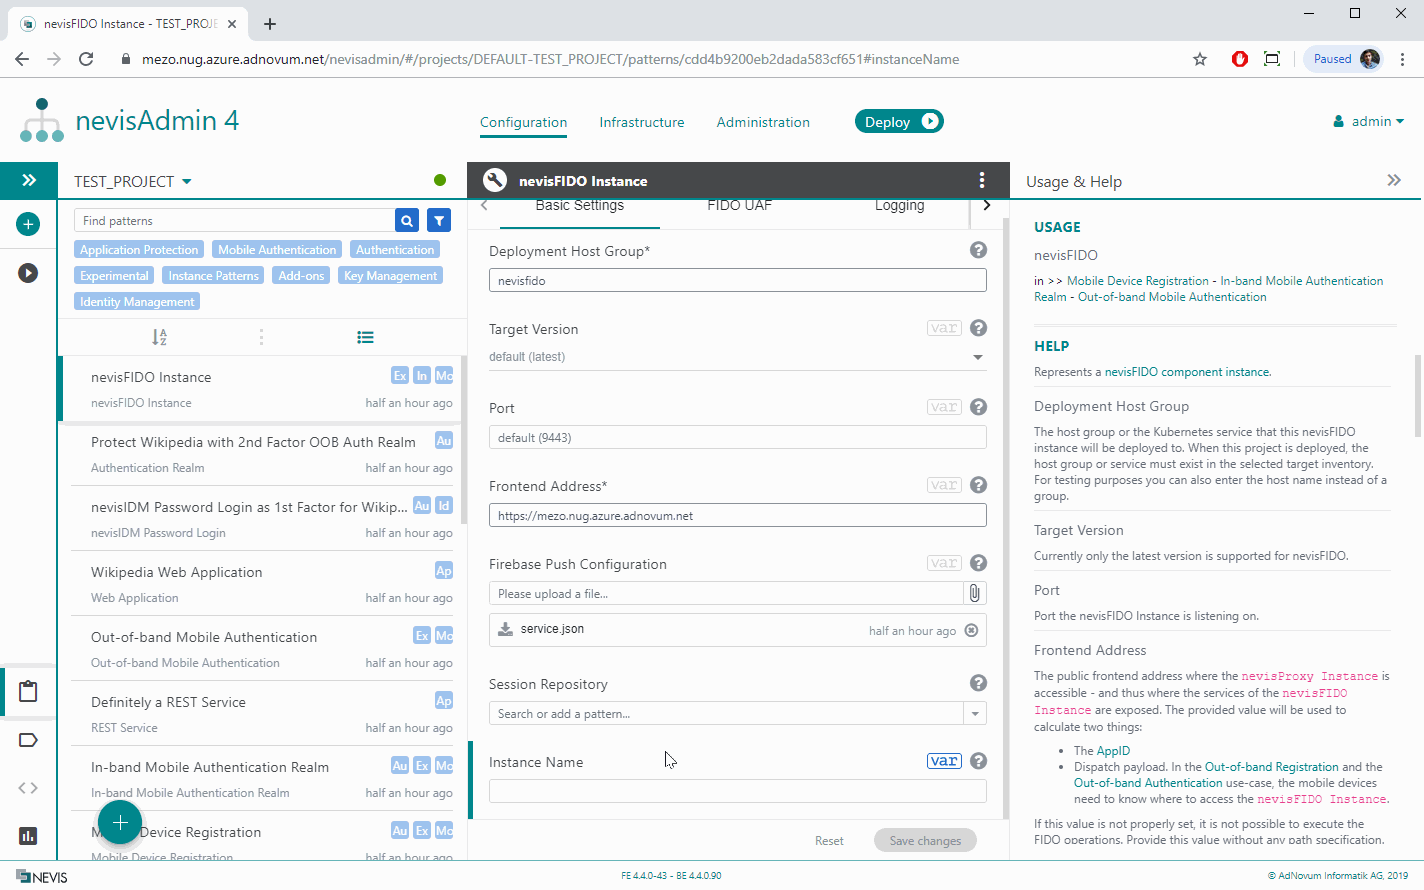Click the floating green plus add pattern button
Screen dimensions: 1424x890
(120, 822)
